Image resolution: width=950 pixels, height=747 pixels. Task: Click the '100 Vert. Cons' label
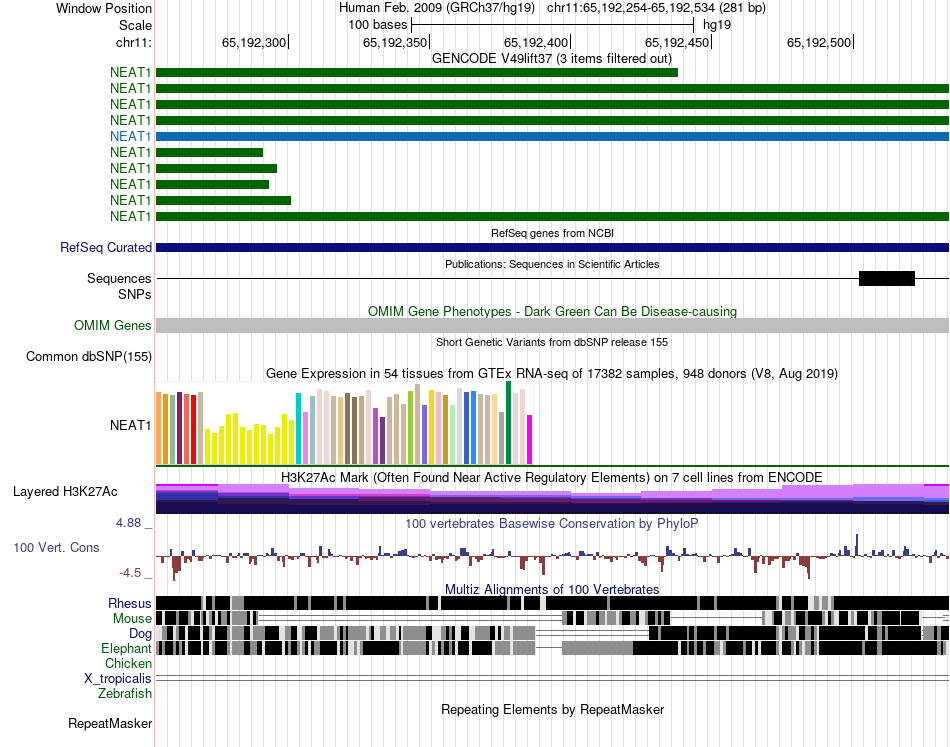[56, 548]
